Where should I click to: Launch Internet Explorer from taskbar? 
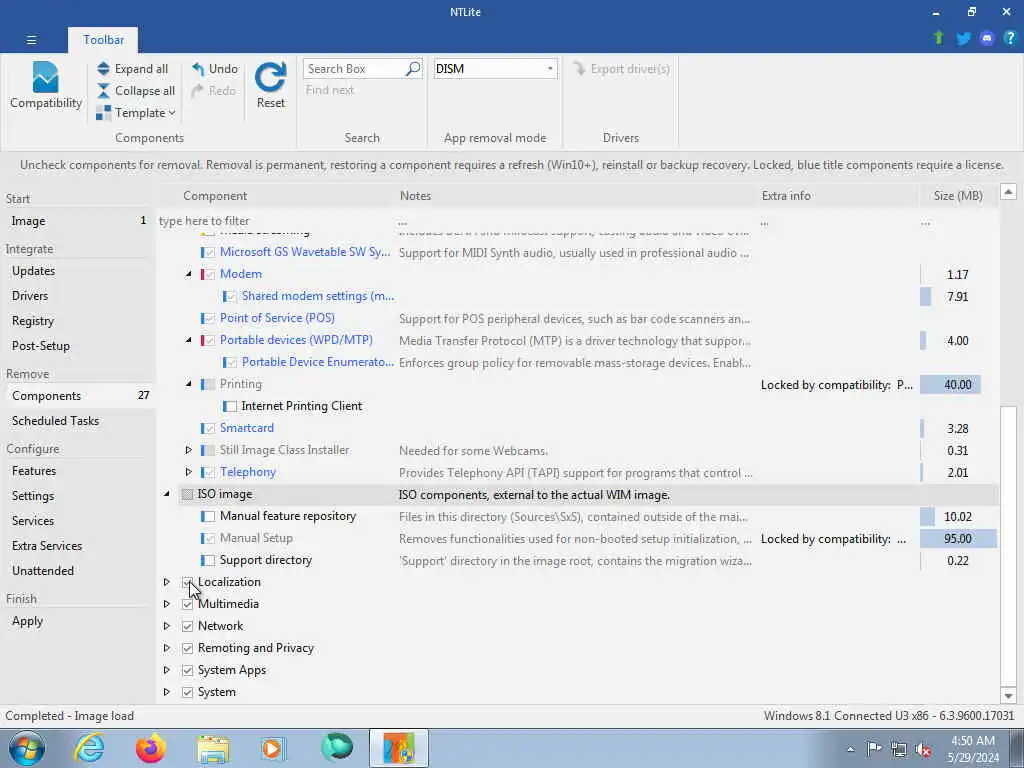(x=89, y=748)
